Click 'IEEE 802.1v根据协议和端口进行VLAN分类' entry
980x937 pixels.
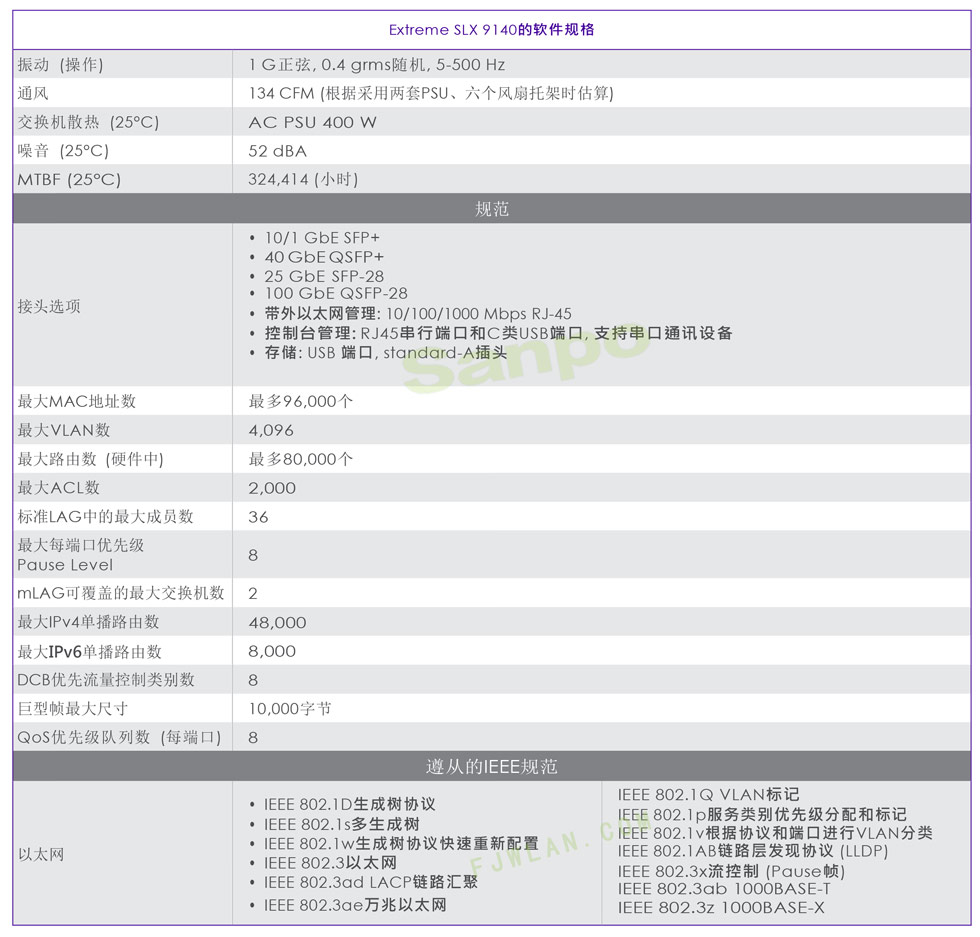tap(775, 833)
